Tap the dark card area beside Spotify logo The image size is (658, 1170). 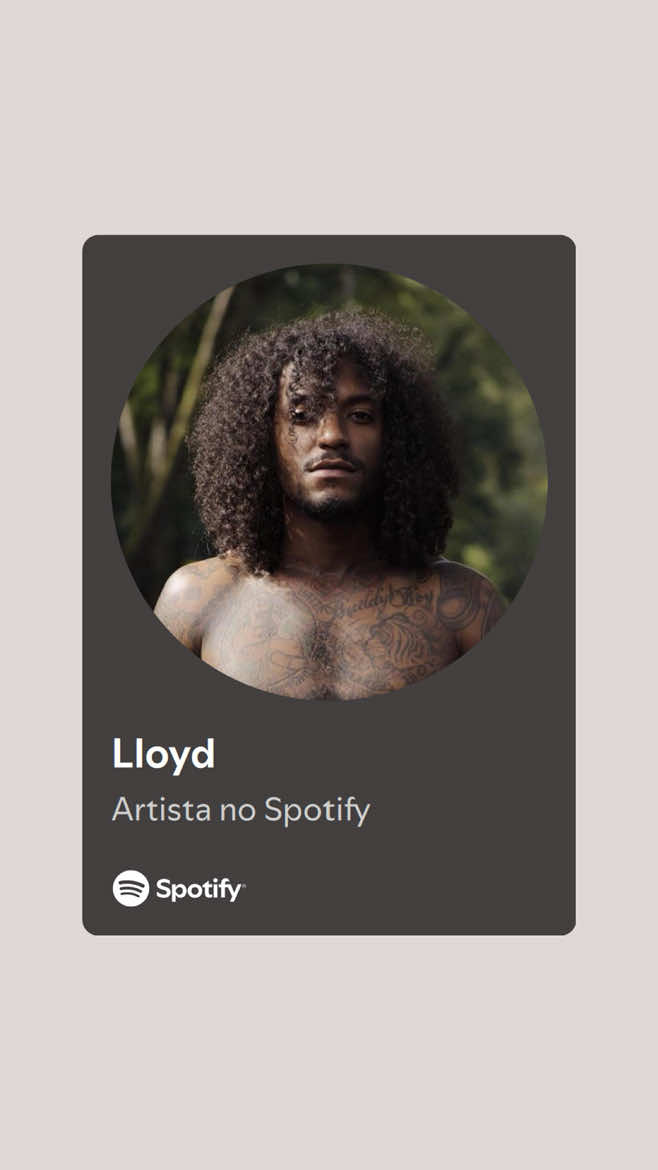tap(410, 888)
